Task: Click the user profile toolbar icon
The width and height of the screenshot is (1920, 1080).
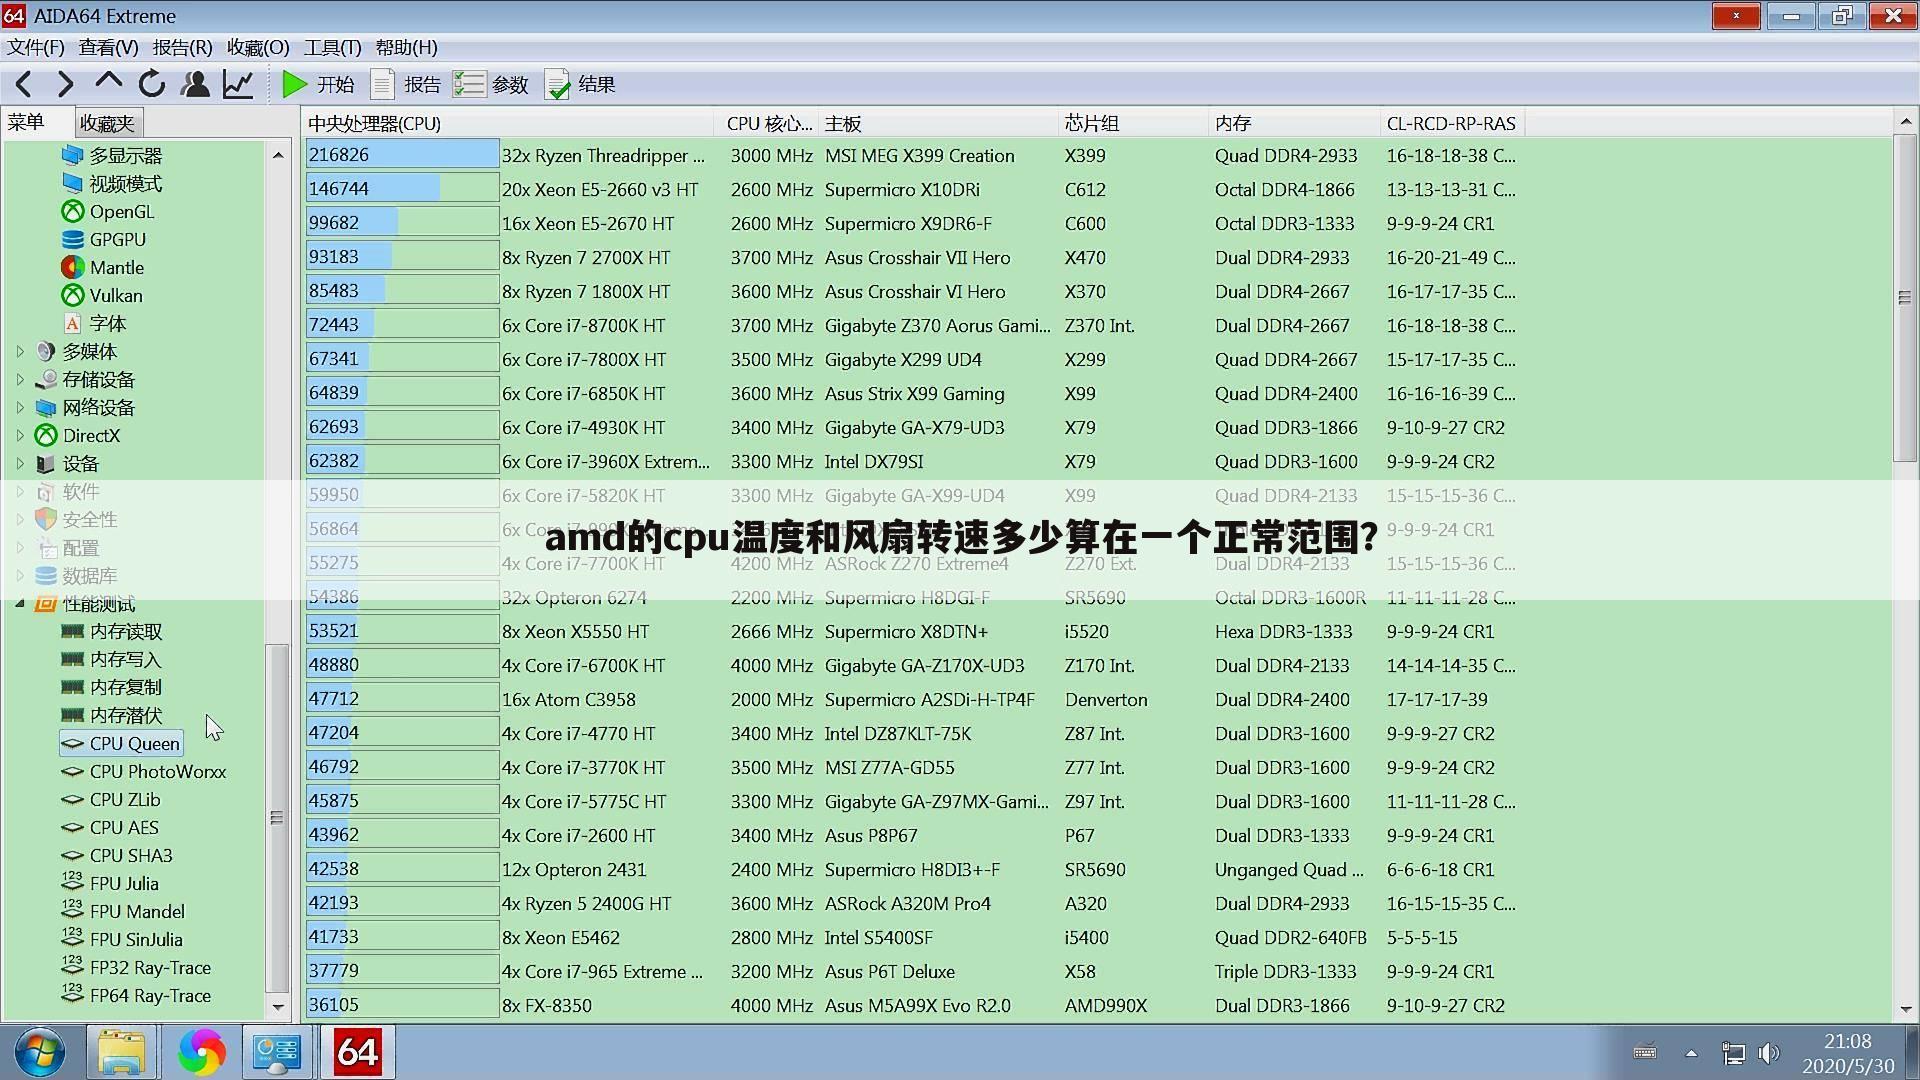Action: (195, 84)
